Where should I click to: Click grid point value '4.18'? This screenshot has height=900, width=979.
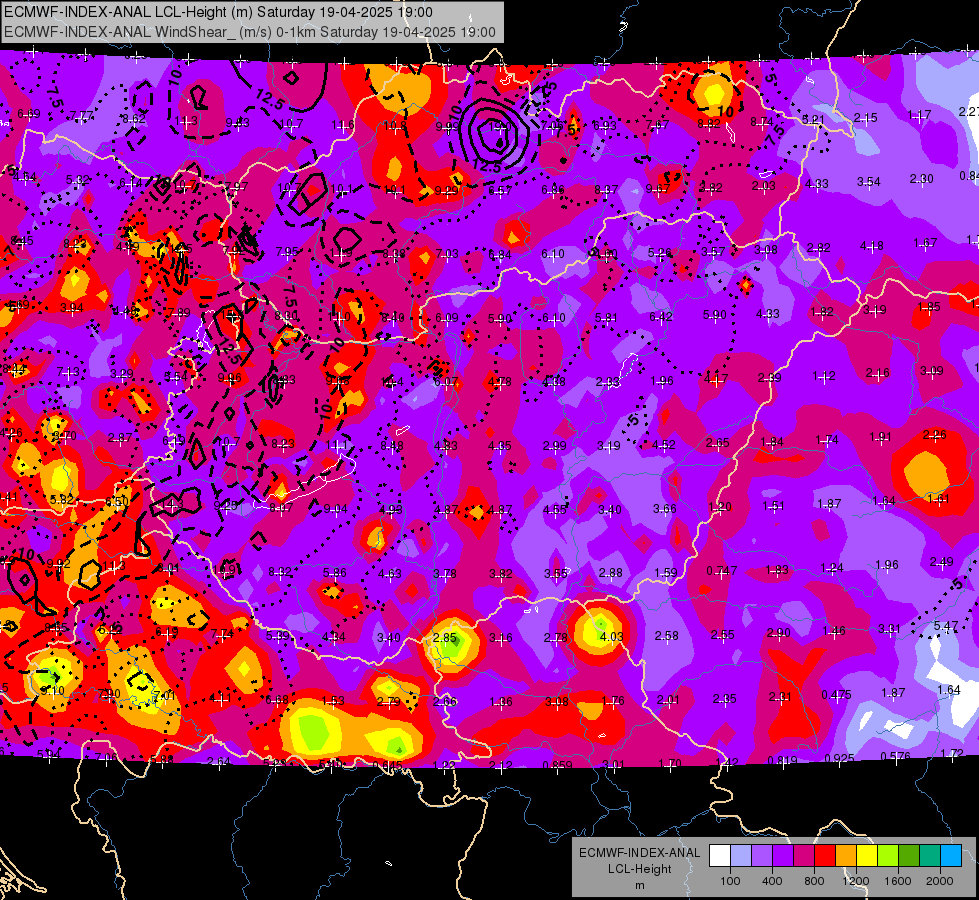point(872,246)
